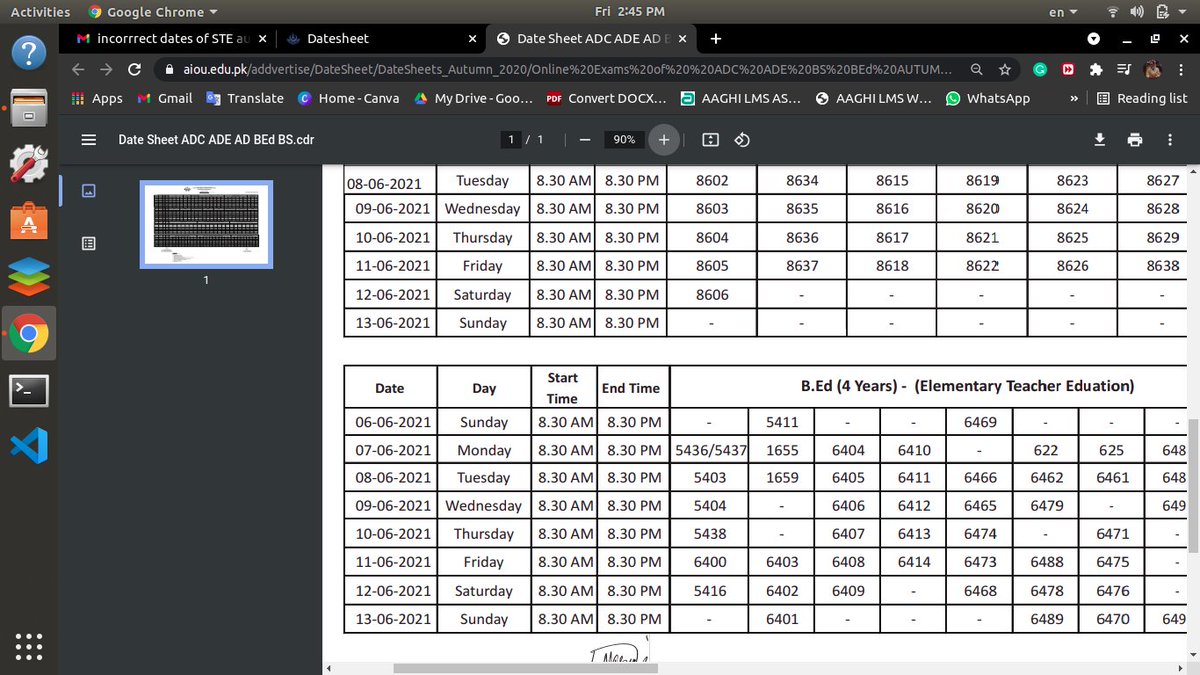Open the Extensions puzzle menu
Image resolution: width=1200 pixels, height=675 pixels.
[x=1096, y=70]
